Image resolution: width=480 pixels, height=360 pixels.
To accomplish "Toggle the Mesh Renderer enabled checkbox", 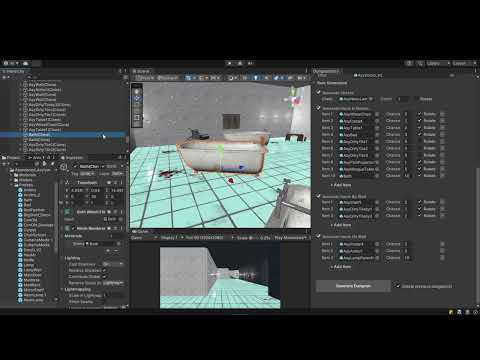I will (x=73, y=228).
